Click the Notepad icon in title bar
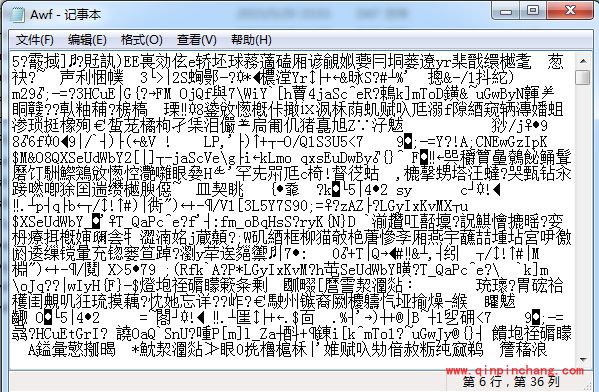 click(x=17, y=15)
